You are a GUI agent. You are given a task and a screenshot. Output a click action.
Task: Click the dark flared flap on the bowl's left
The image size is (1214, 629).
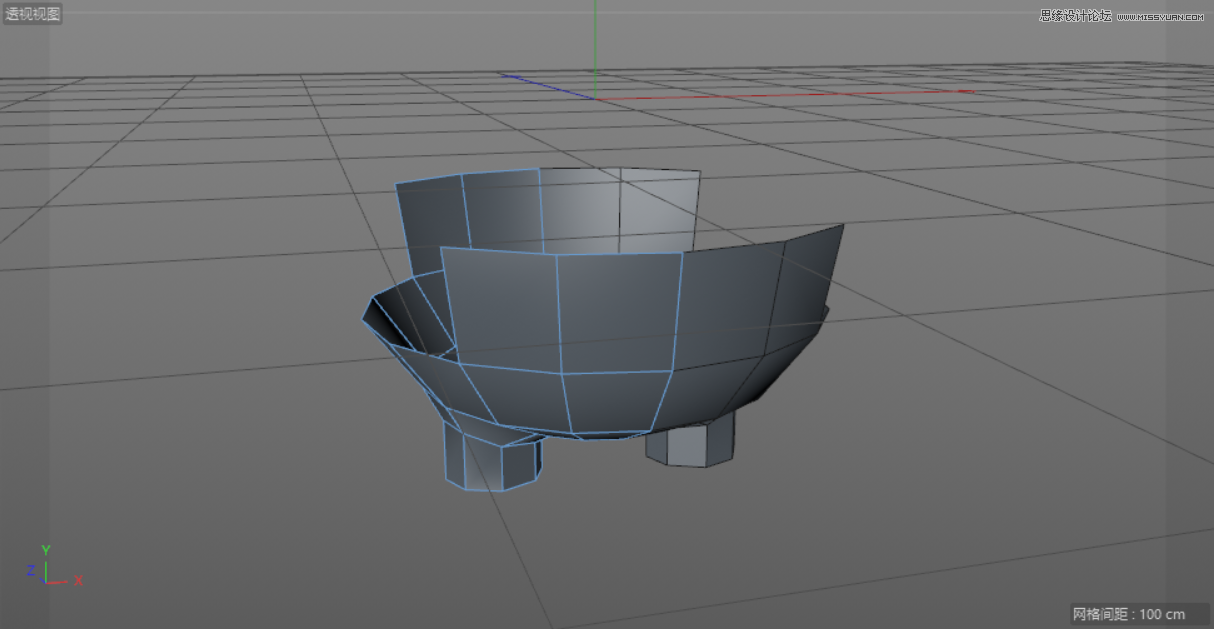[x=395, y=310]
